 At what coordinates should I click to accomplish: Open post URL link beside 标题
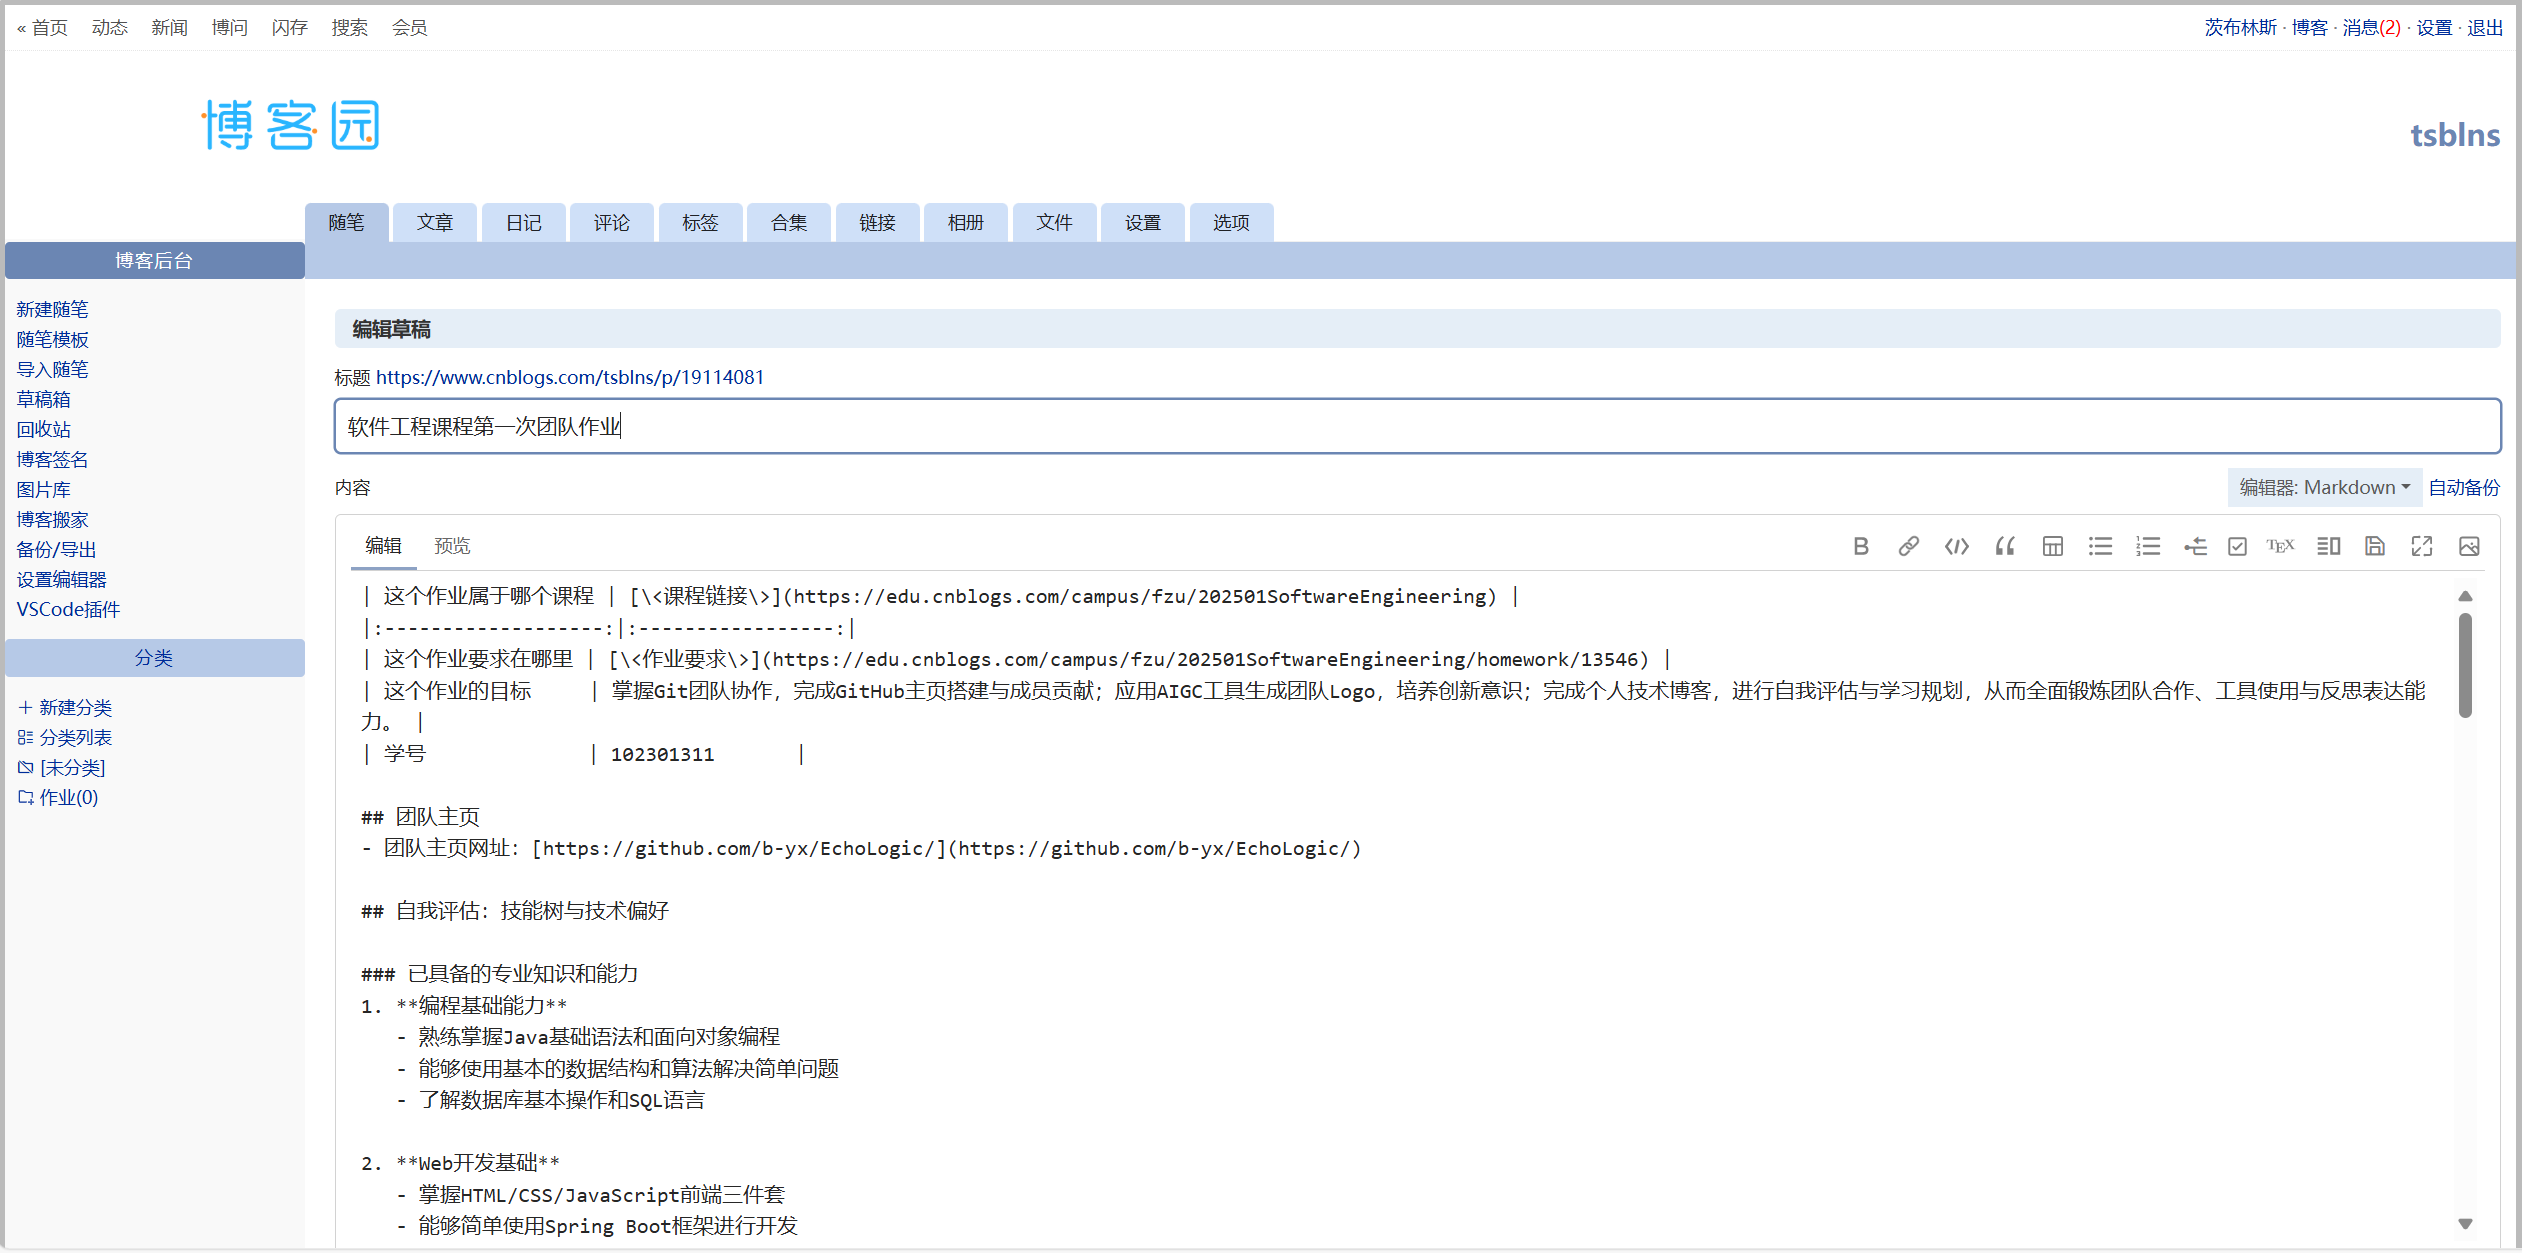point(569,378)
